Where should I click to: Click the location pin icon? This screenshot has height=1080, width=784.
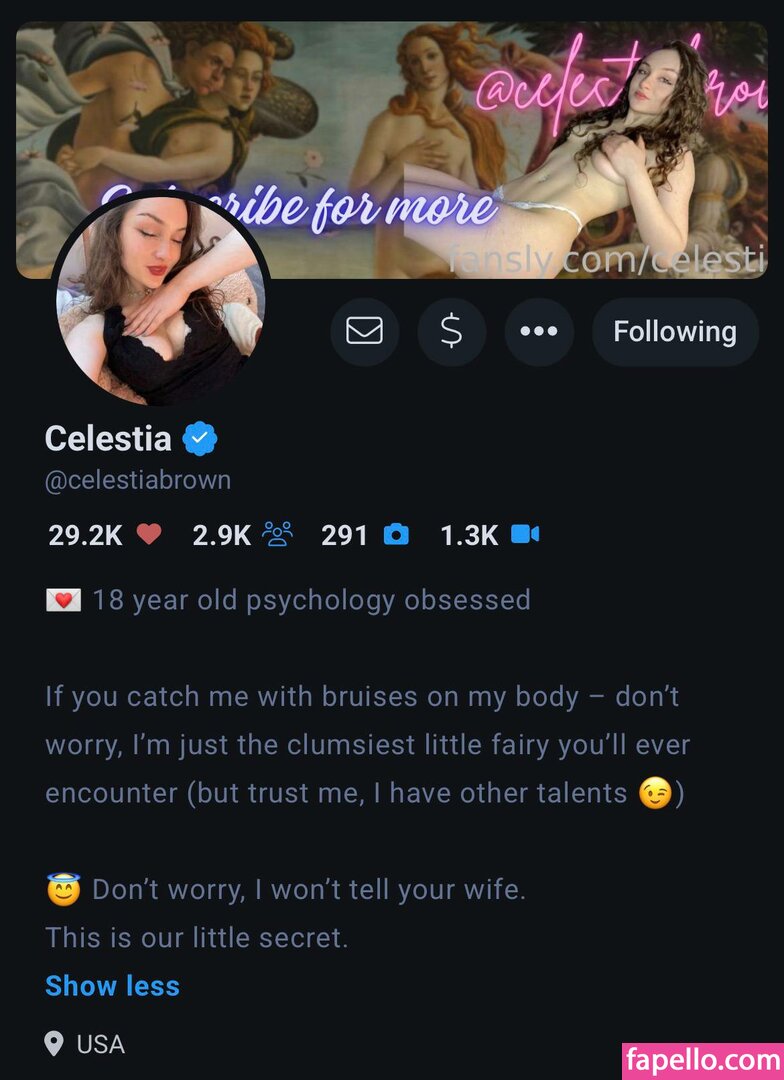coord(55,1045)
